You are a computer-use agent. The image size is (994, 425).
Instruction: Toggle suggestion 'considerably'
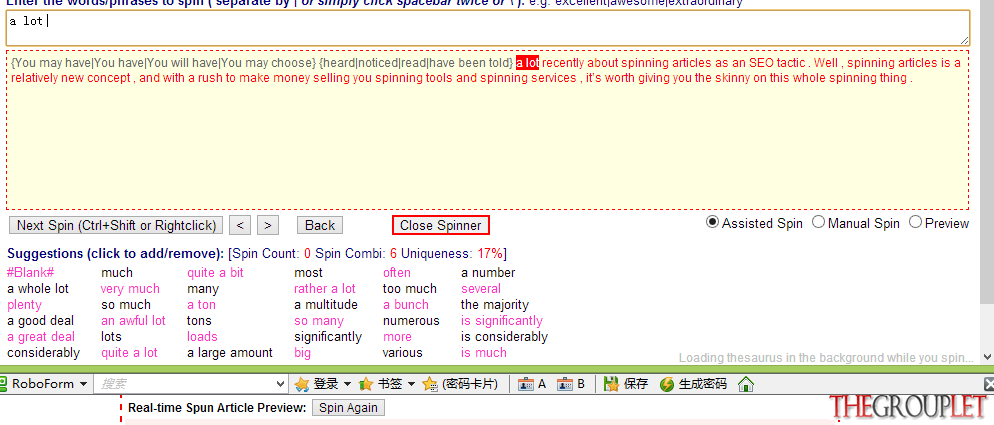(44, 353)
